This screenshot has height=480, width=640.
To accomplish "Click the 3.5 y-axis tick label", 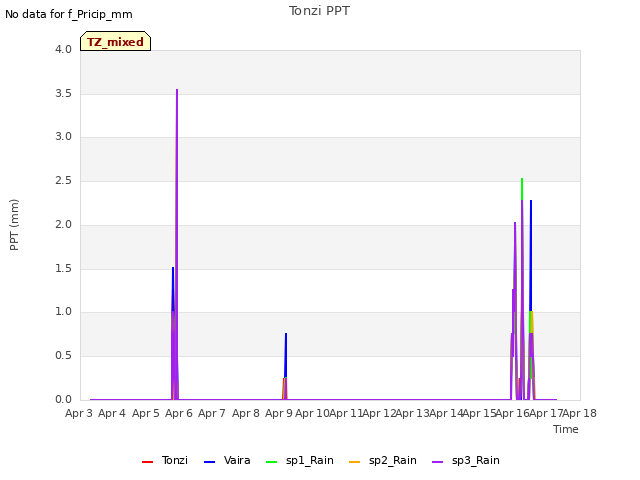I will [x=63, y=93].
